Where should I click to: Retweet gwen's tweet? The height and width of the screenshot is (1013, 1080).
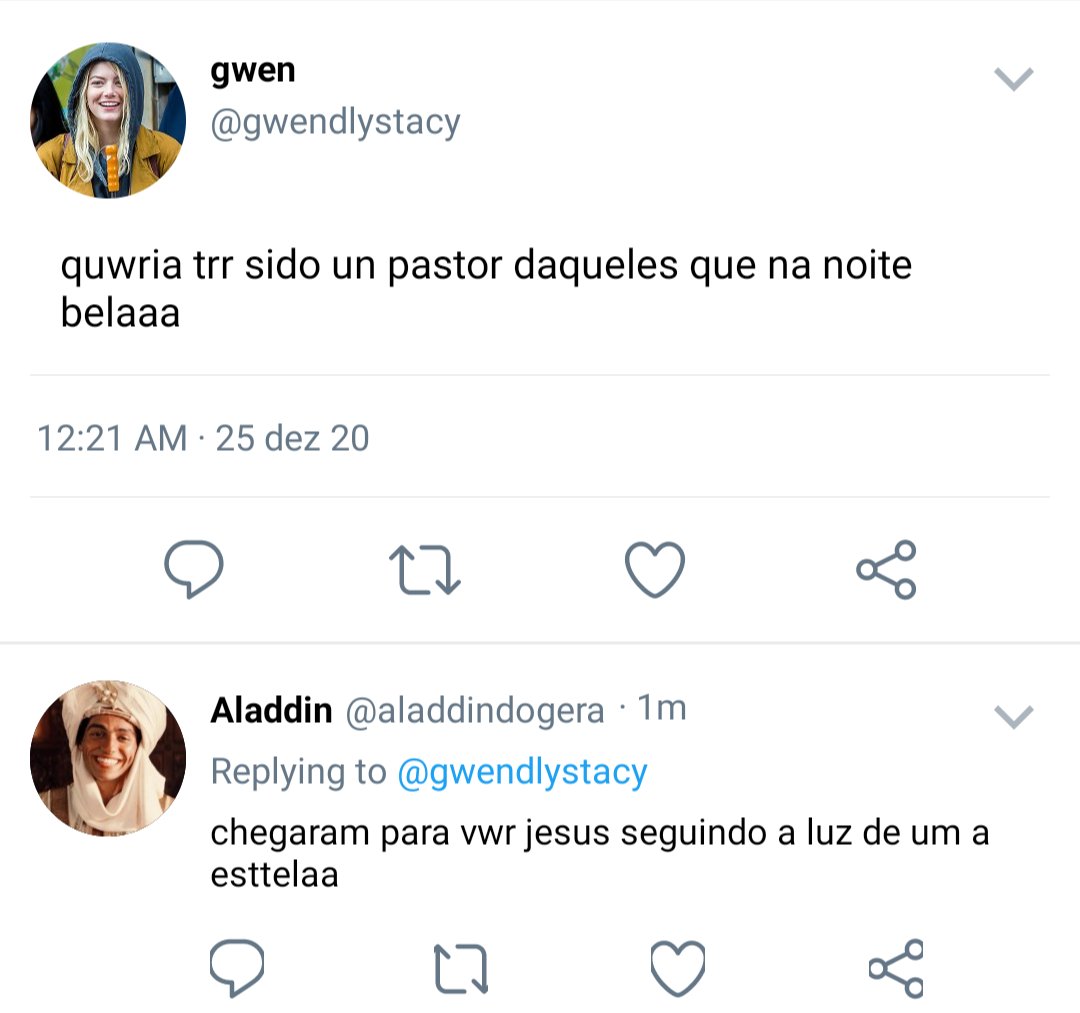[424, 570]
